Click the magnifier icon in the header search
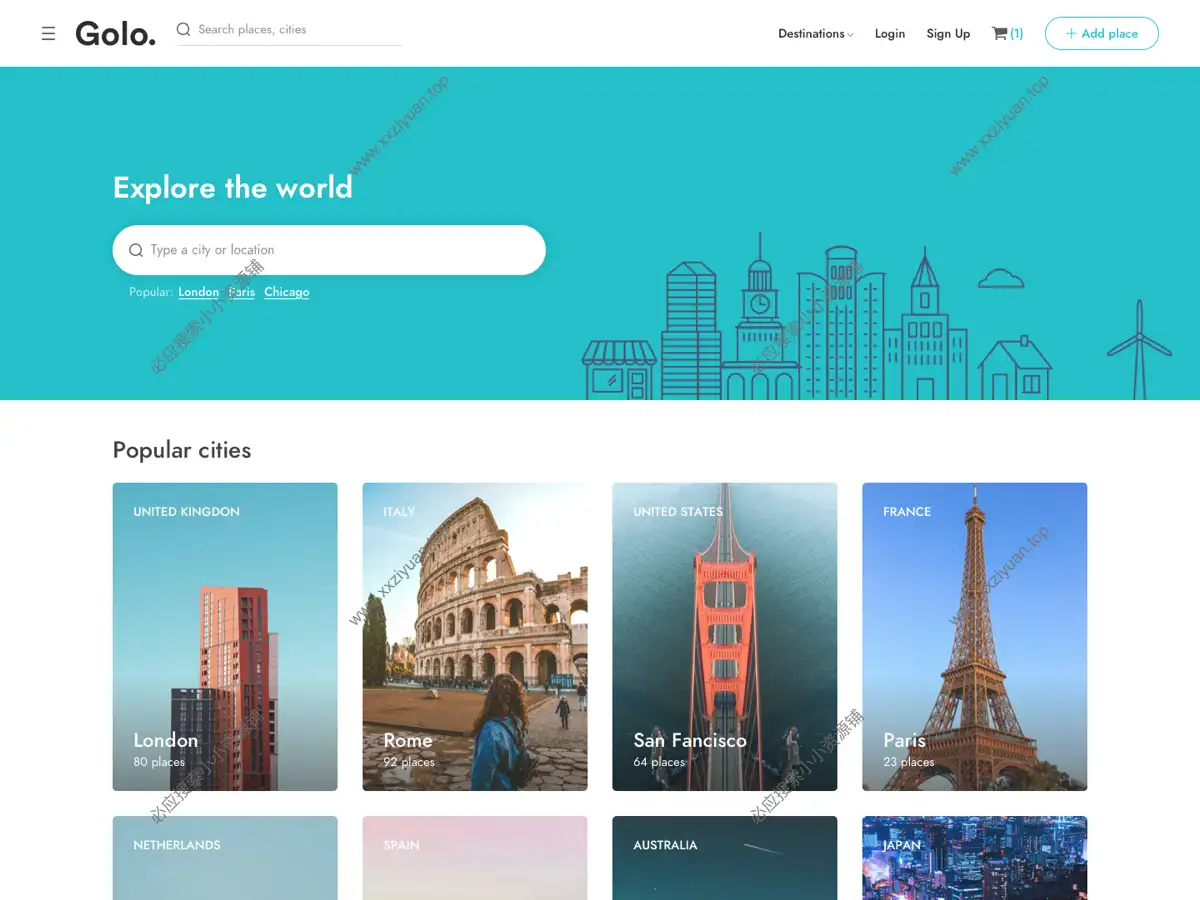 coord(183,30)
